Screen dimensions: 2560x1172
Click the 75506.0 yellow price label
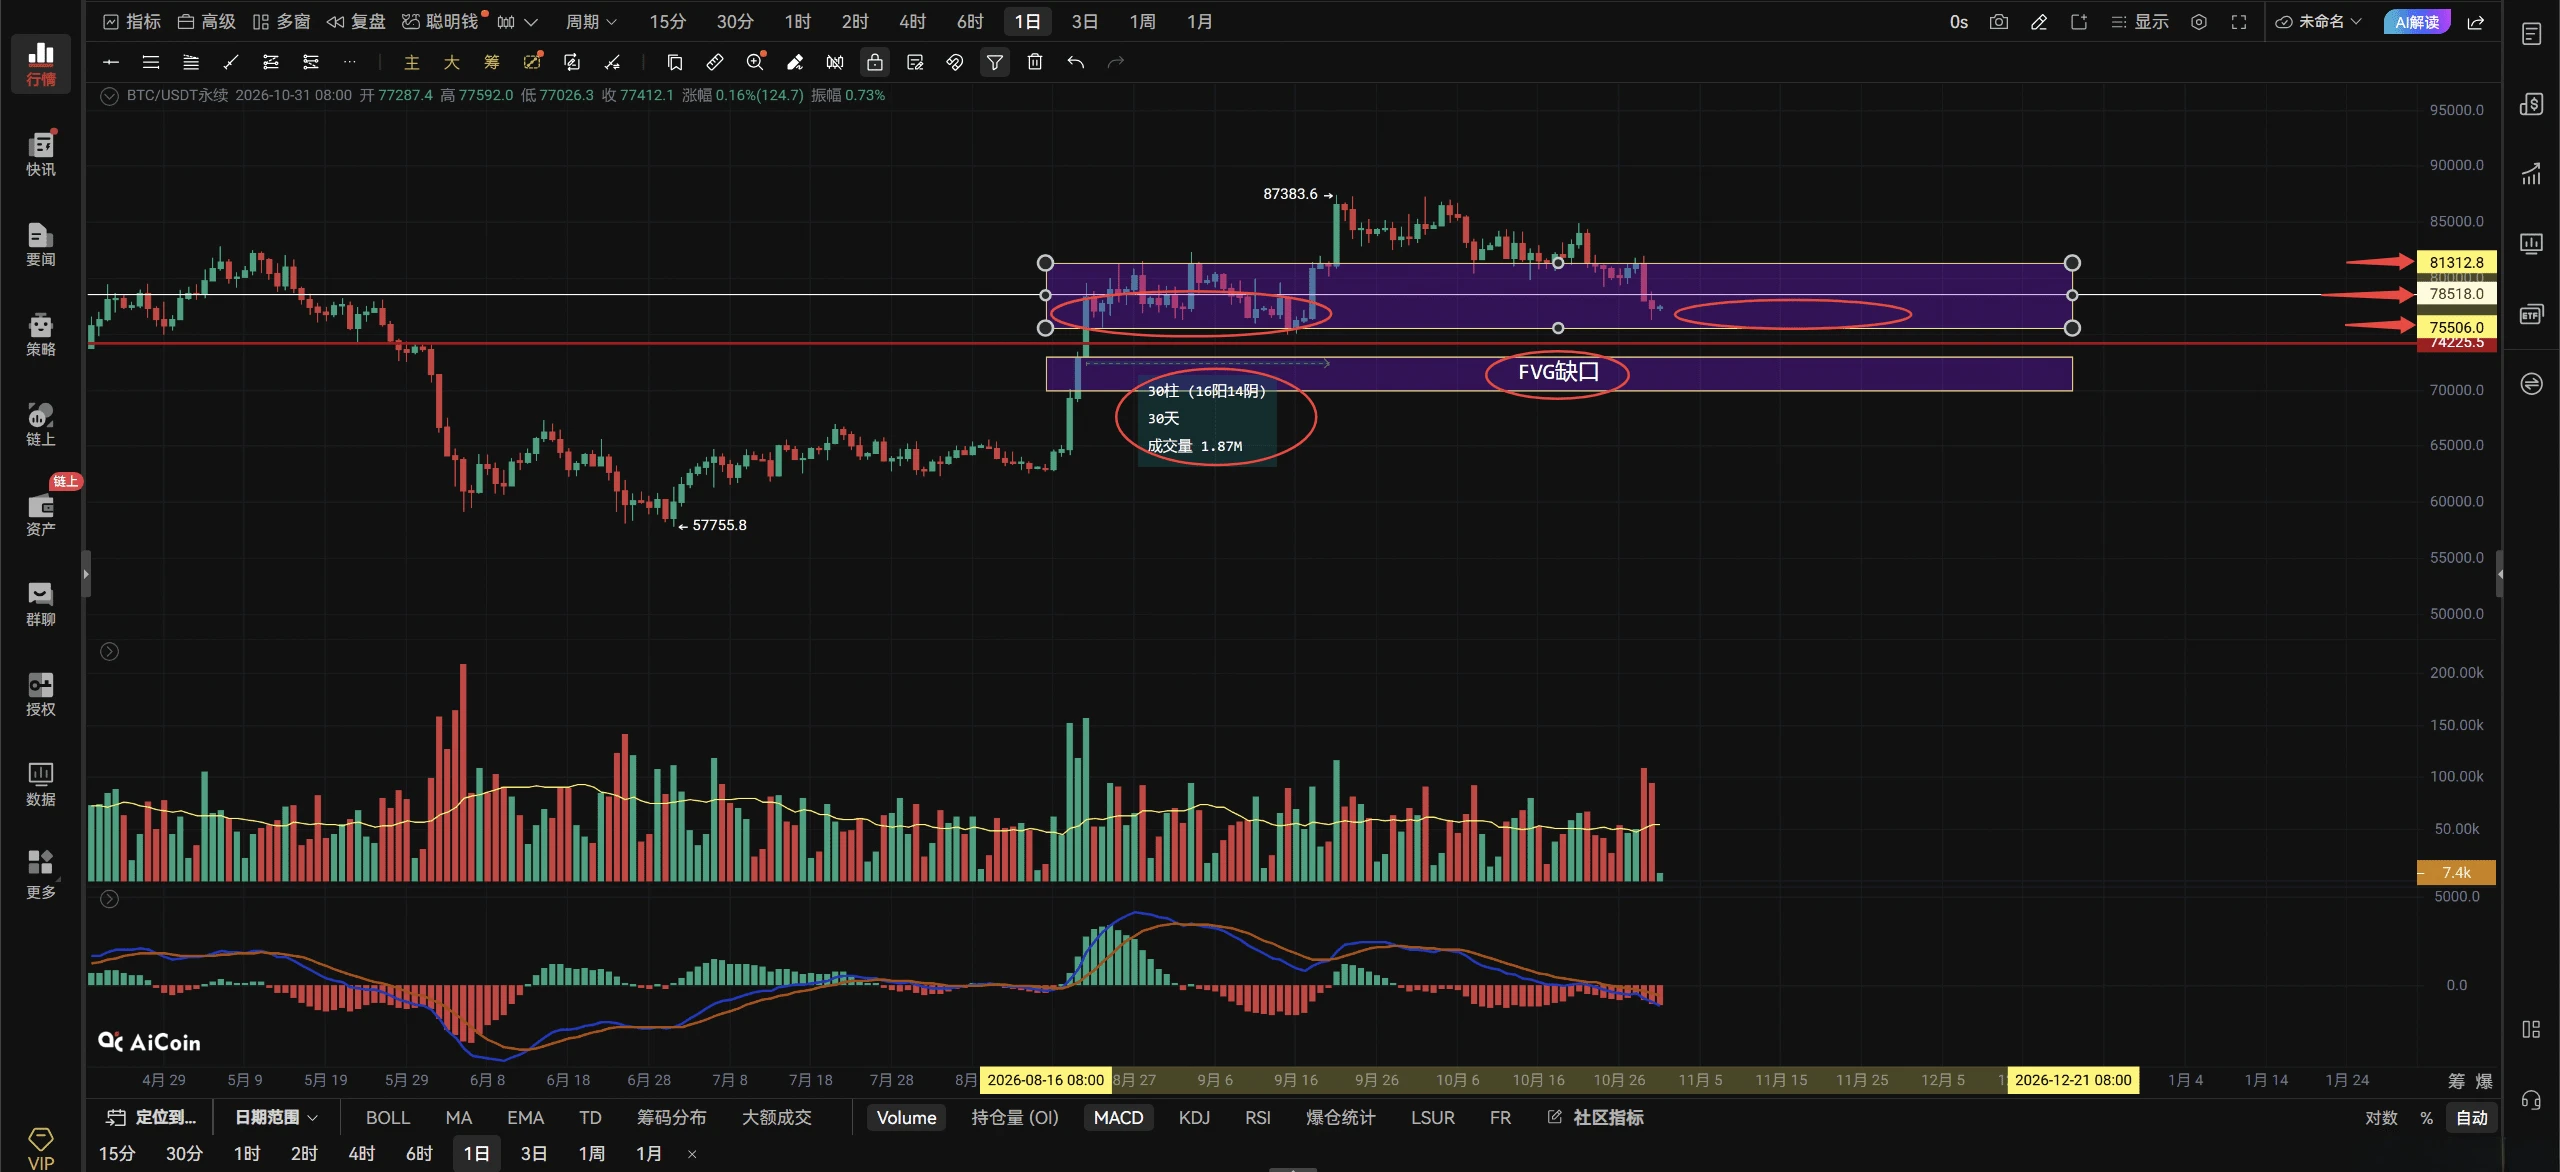click(x=2456, y=327)
